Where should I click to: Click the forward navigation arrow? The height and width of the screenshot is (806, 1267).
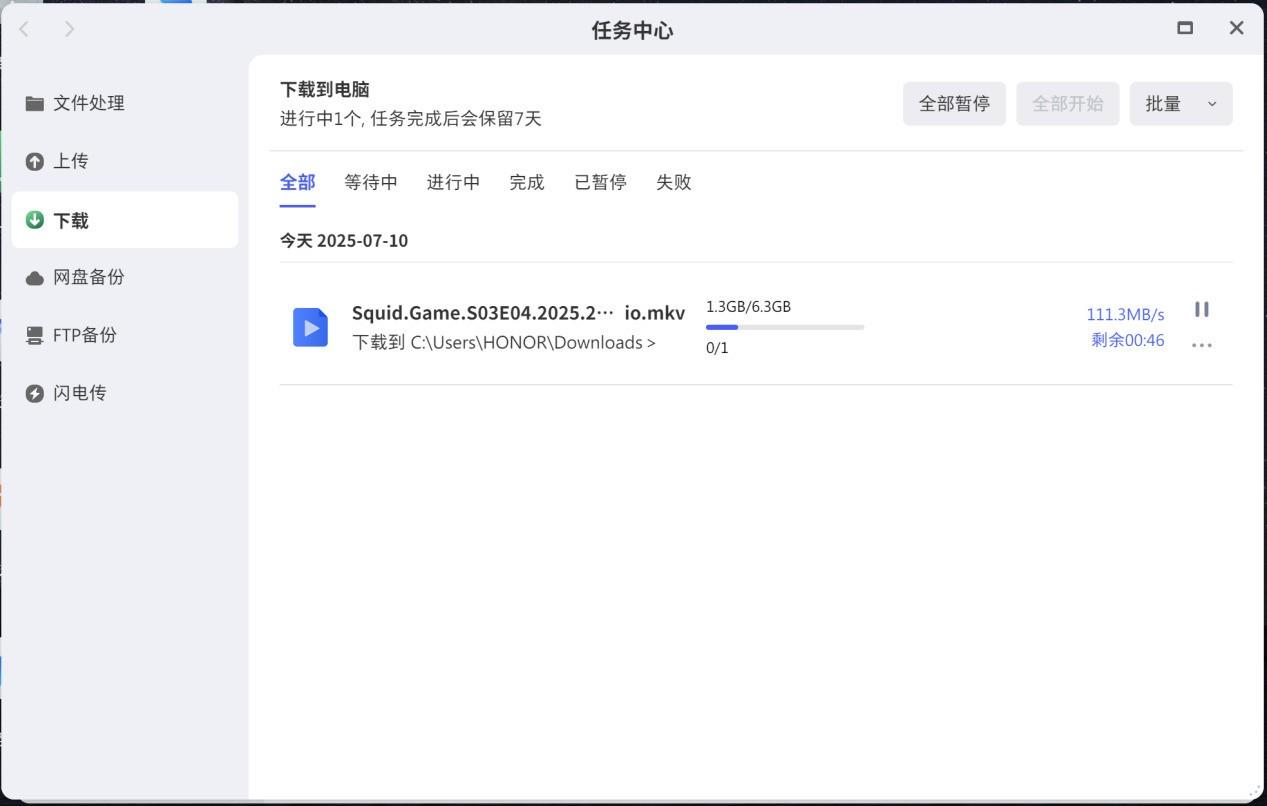coord(69,29)
